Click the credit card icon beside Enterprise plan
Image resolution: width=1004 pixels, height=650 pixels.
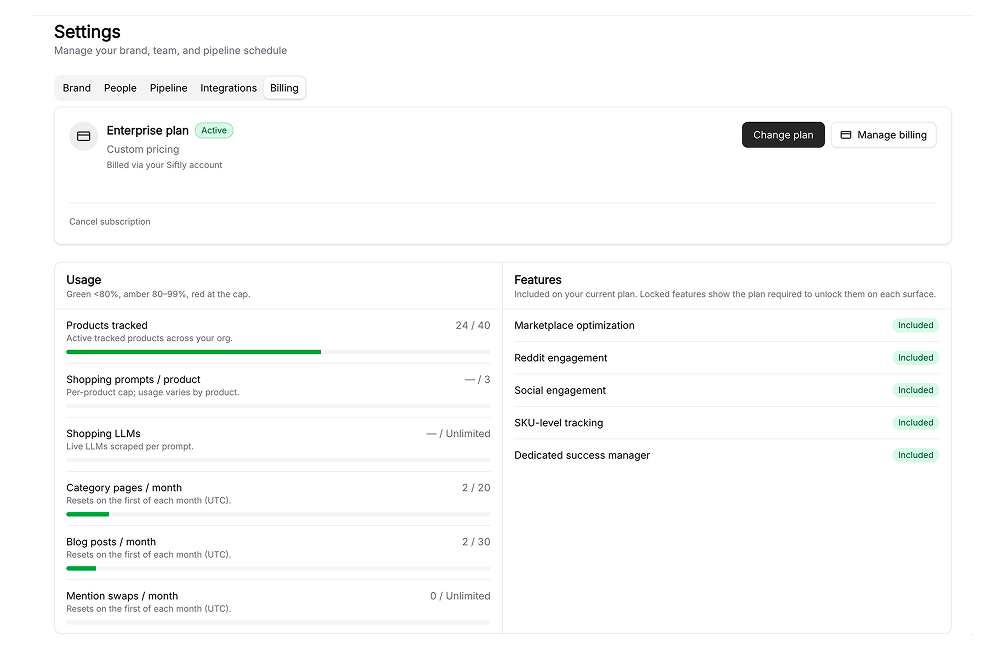[x=83, y=136]
